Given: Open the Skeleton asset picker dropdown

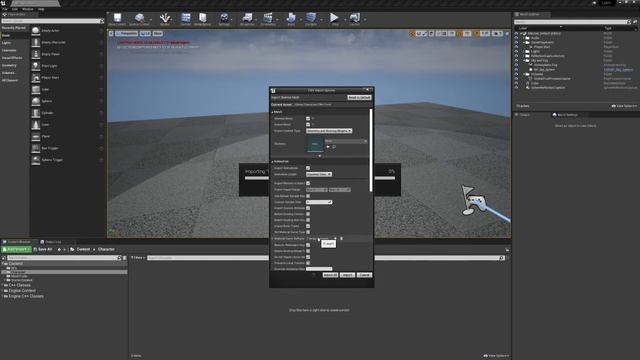Looking at the screenshot, I should coord(346,141).
